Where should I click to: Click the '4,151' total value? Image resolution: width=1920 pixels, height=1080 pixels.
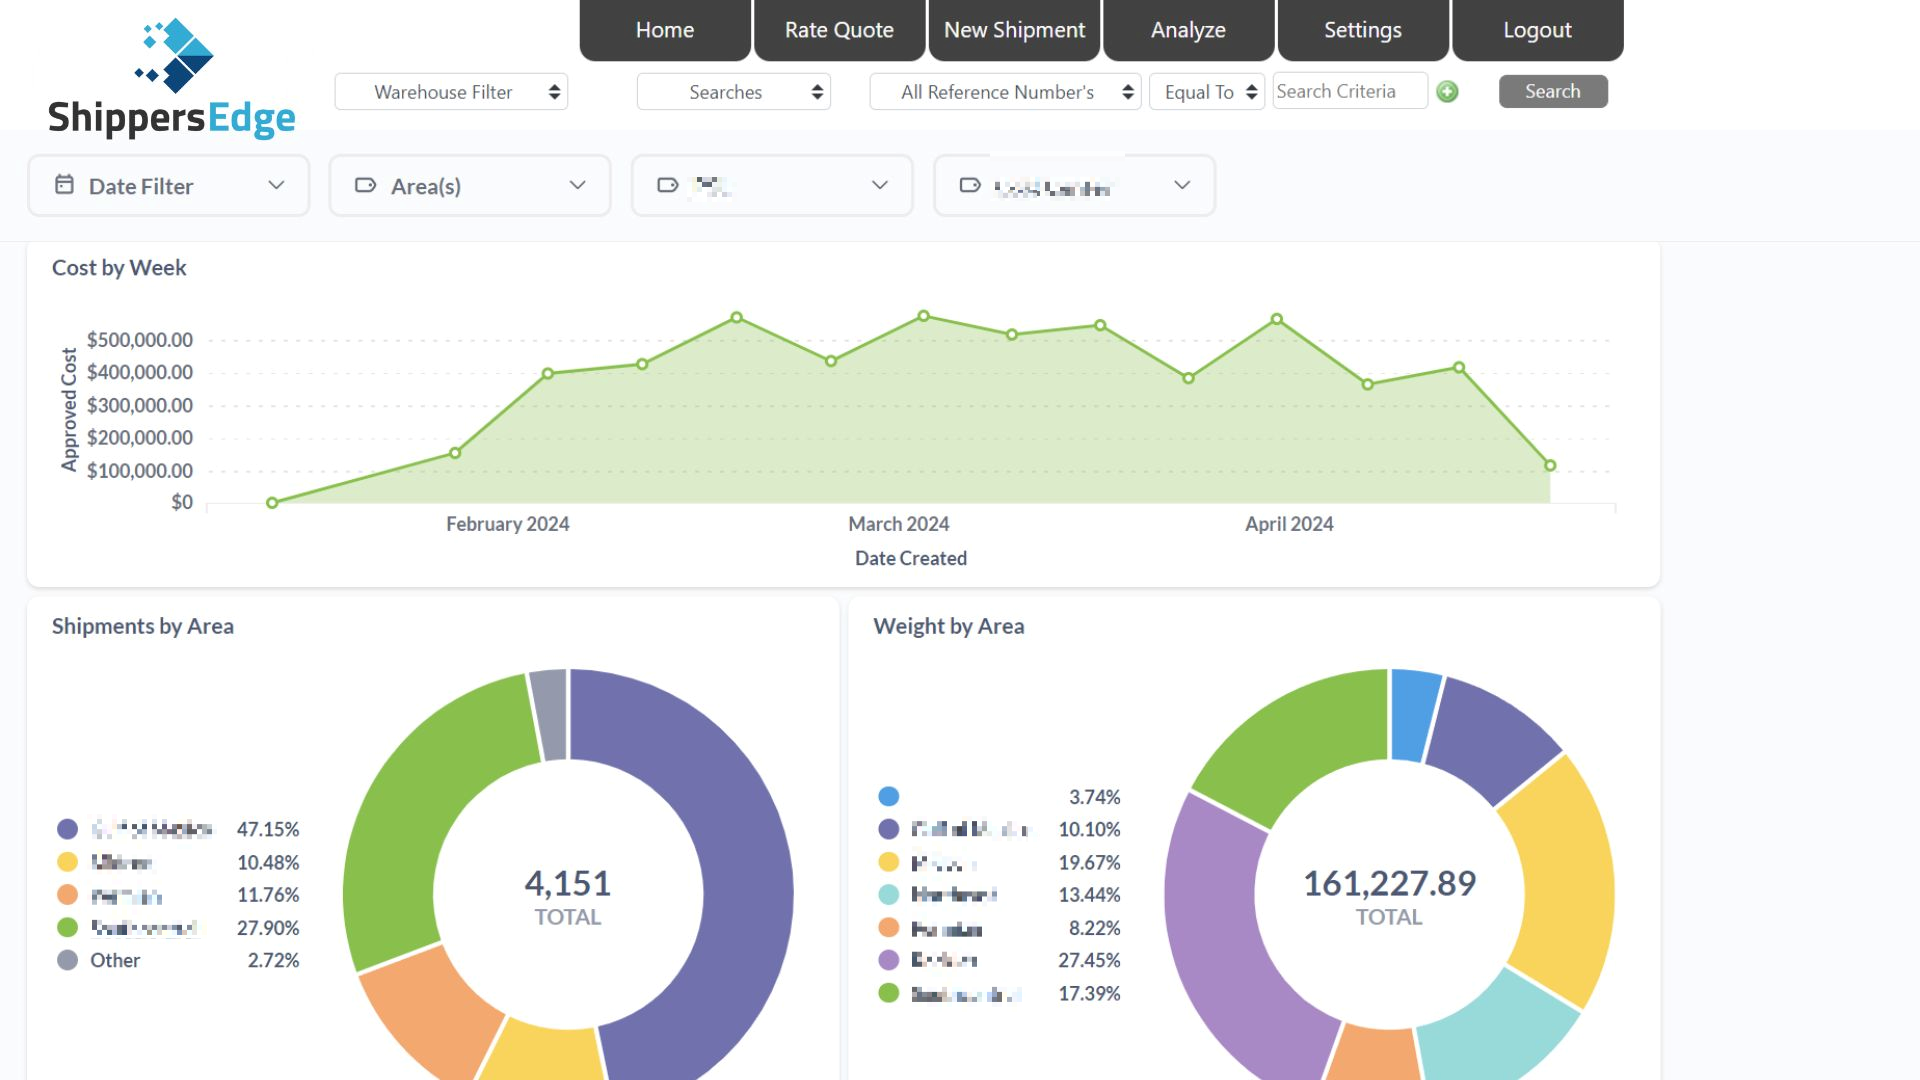tap(567, 883)
